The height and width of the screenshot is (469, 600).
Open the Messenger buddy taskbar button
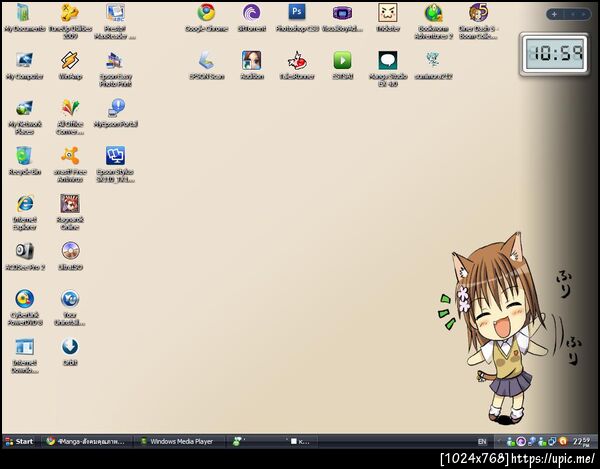(x=272, y=441)
